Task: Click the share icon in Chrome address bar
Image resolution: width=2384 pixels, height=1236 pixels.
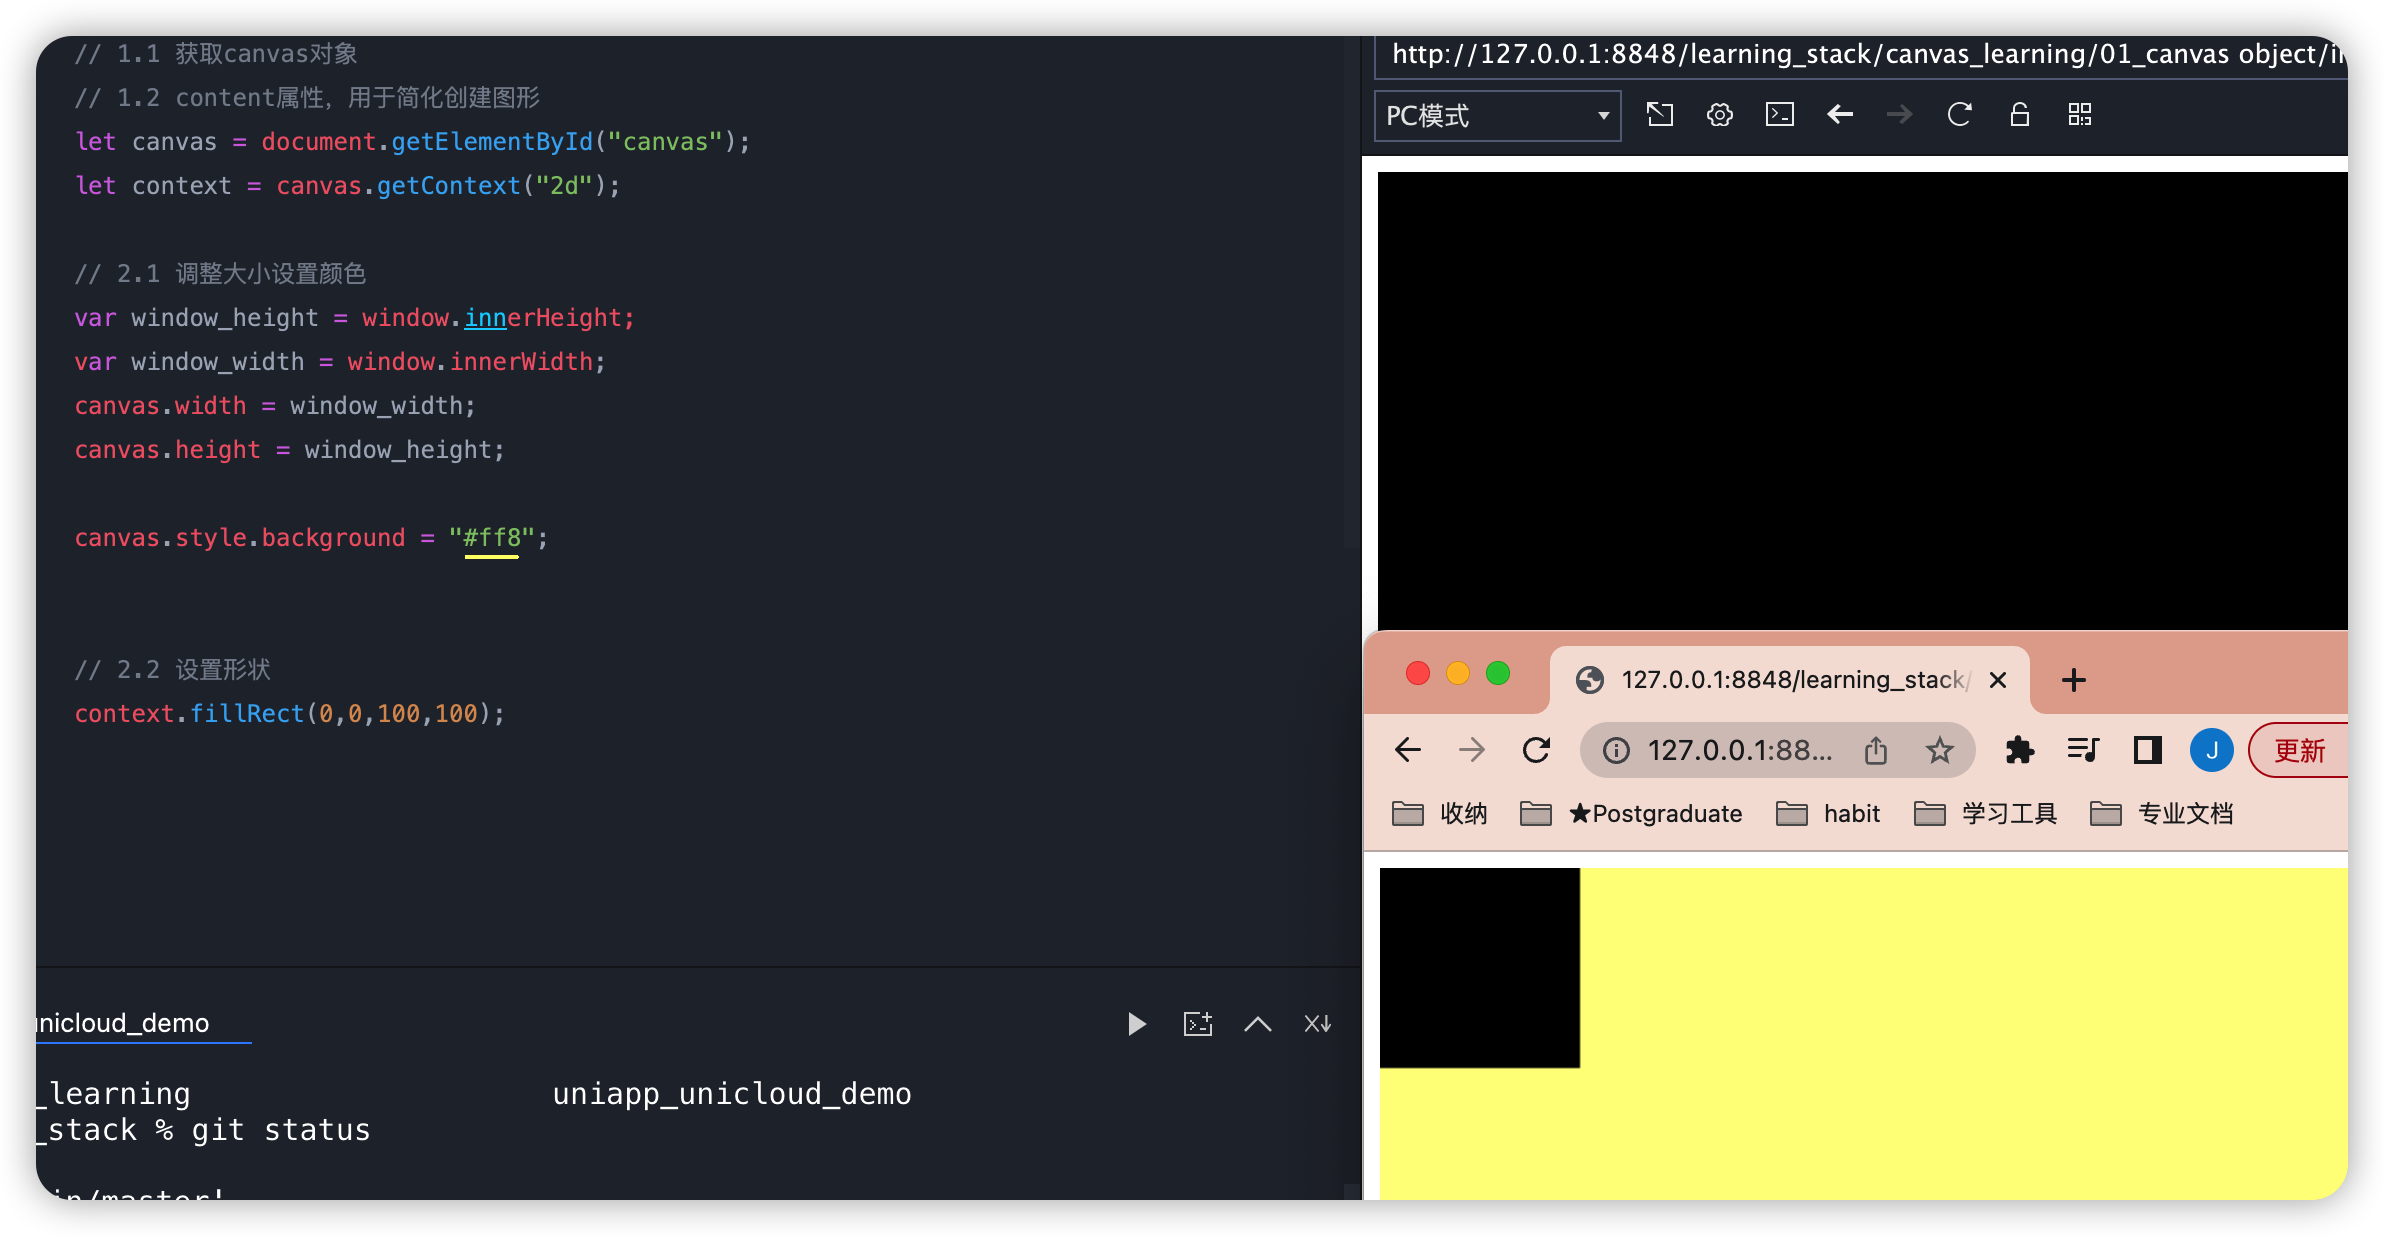Action: click(1876, 750)
